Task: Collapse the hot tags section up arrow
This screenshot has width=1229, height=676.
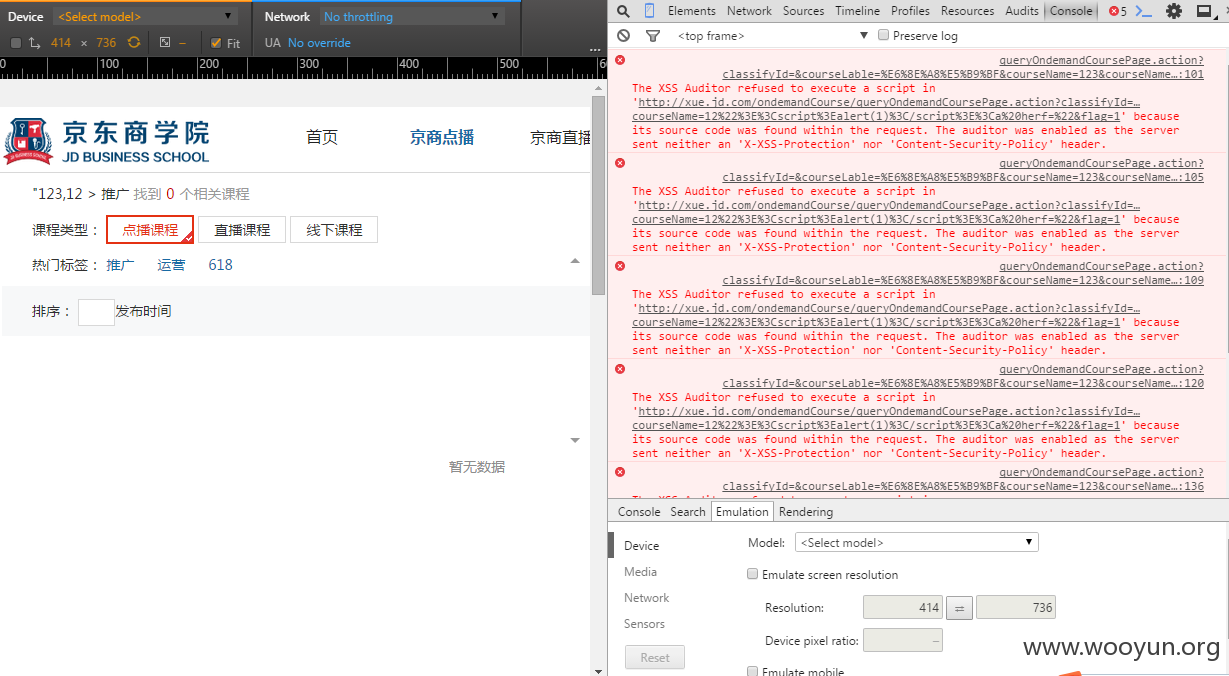Action: point(575,261)
